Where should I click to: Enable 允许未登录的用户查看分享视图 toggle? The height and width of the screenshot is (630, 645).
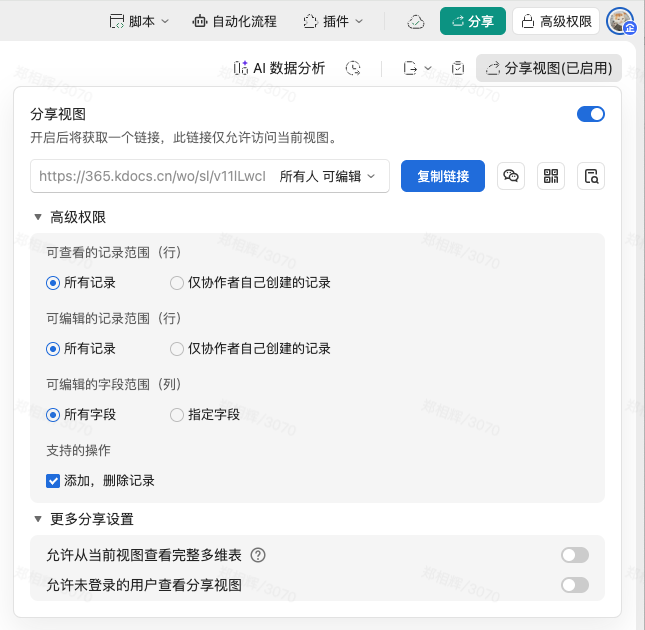coord(575,585)
